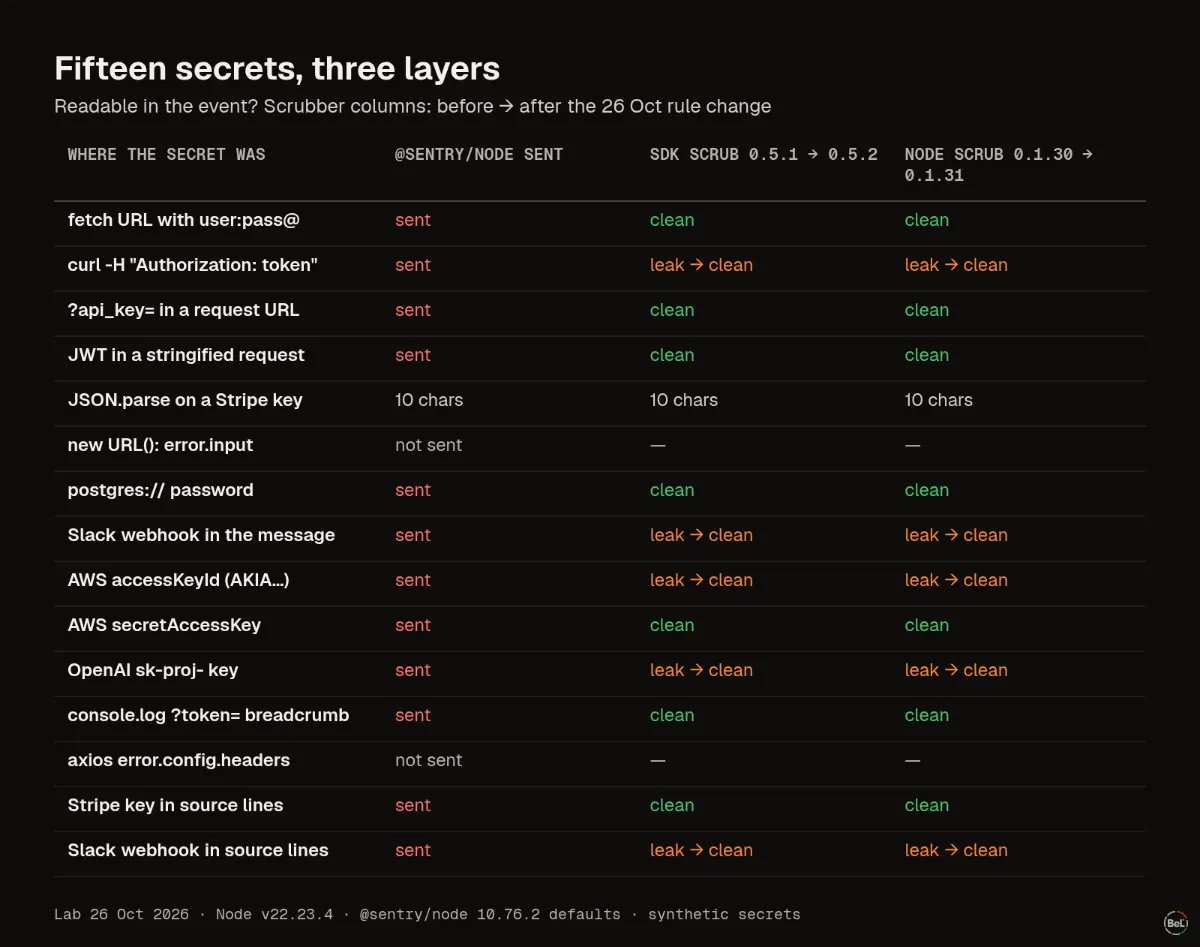The width and height of the screenshot is (1200, 947).
Task: Click Node "leak → clean" in Slack source lines row
Action: pyautogui.click(x=956, y=850)
